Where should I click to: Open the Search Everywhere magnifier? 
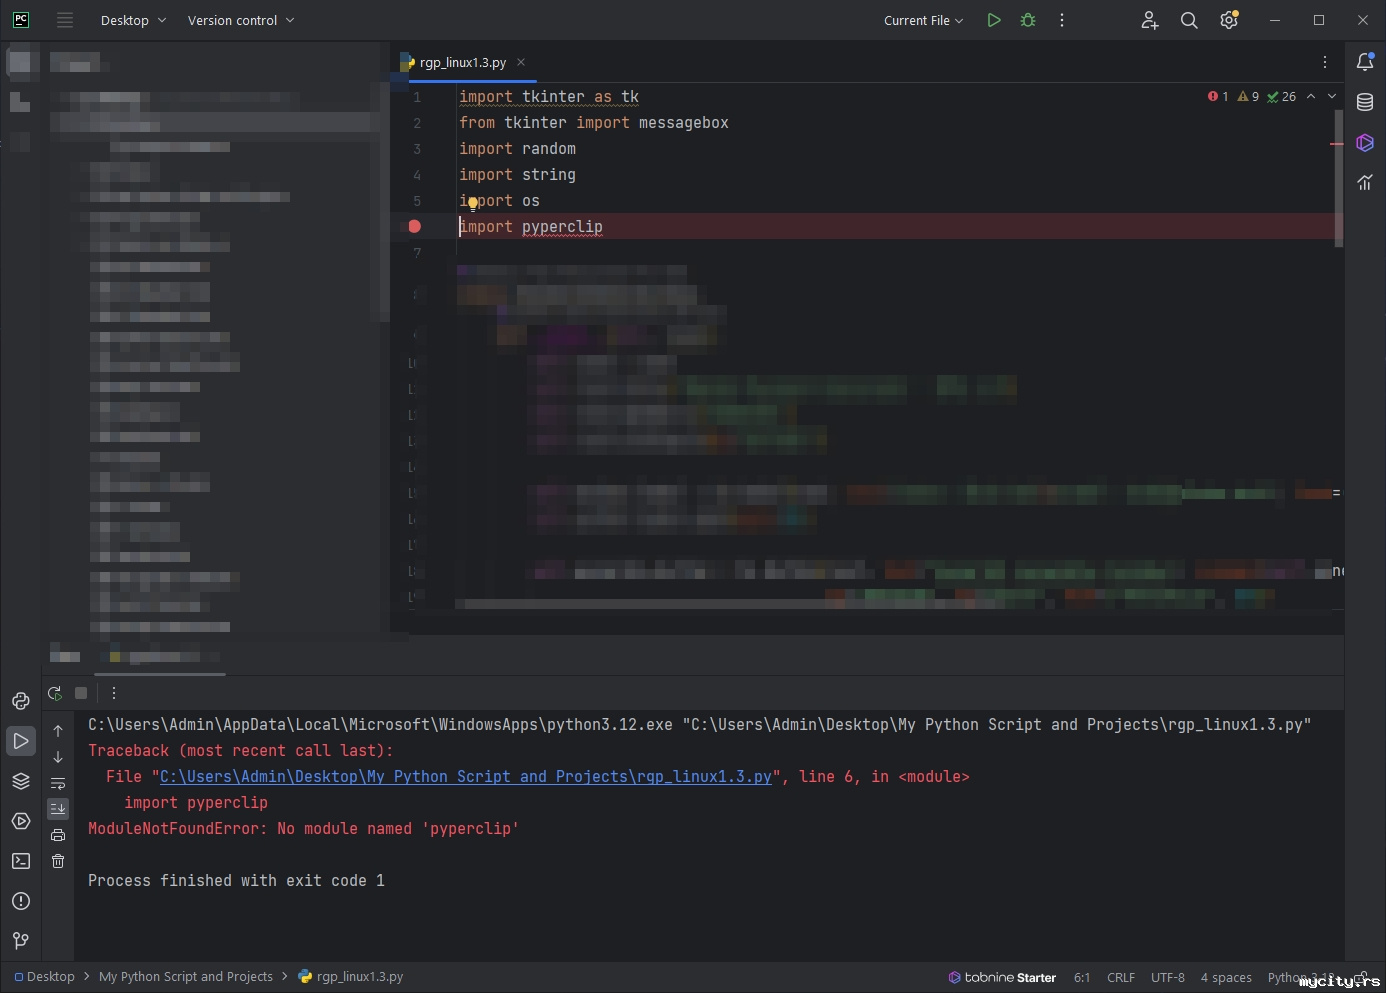[1189, 20]
